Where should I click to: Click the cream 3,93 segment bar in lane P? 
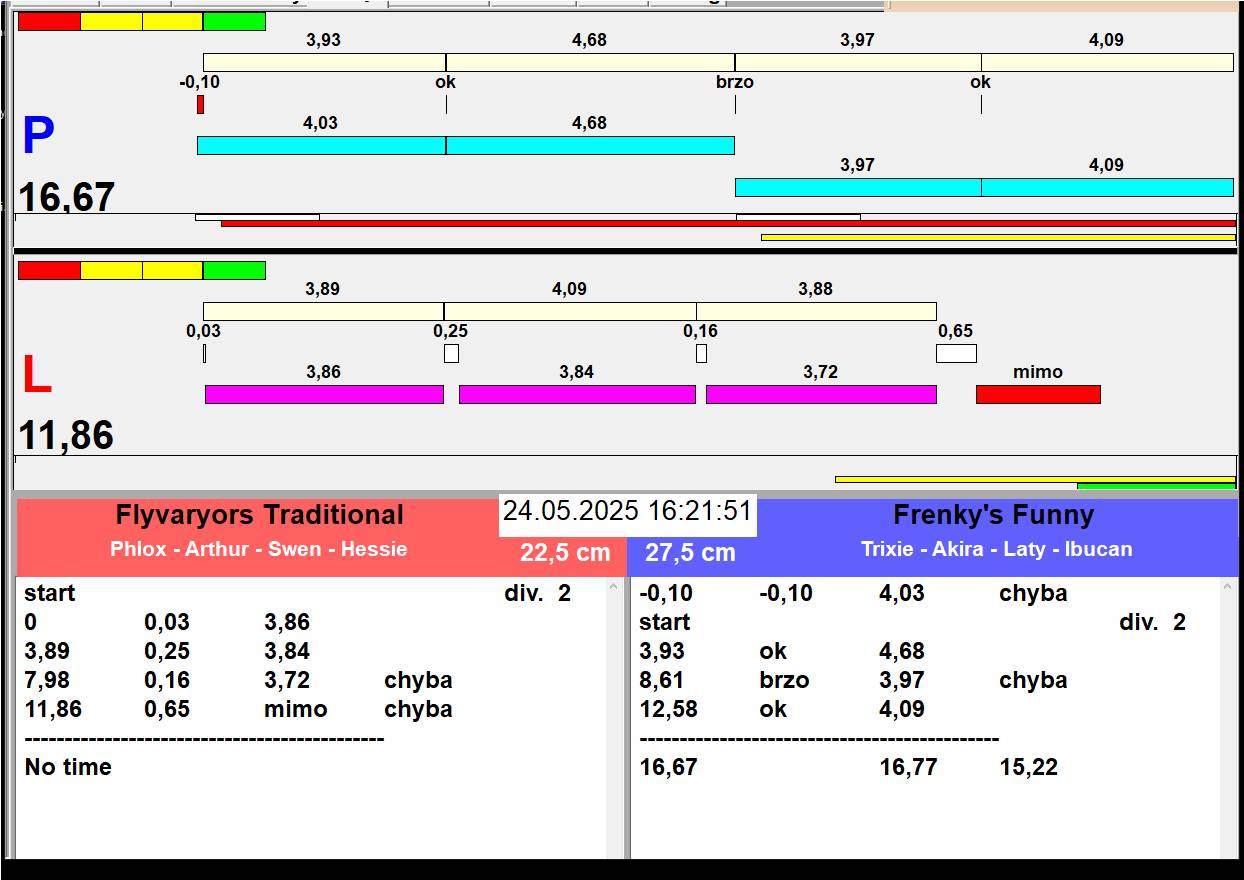click(324, 62)
